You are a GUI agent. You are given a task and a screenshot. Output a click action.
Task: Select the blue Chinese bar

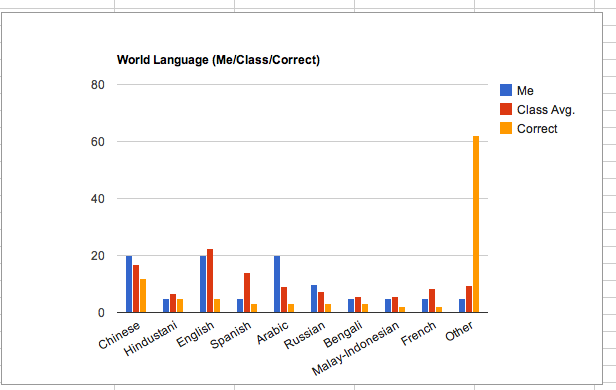coord(129,284)
